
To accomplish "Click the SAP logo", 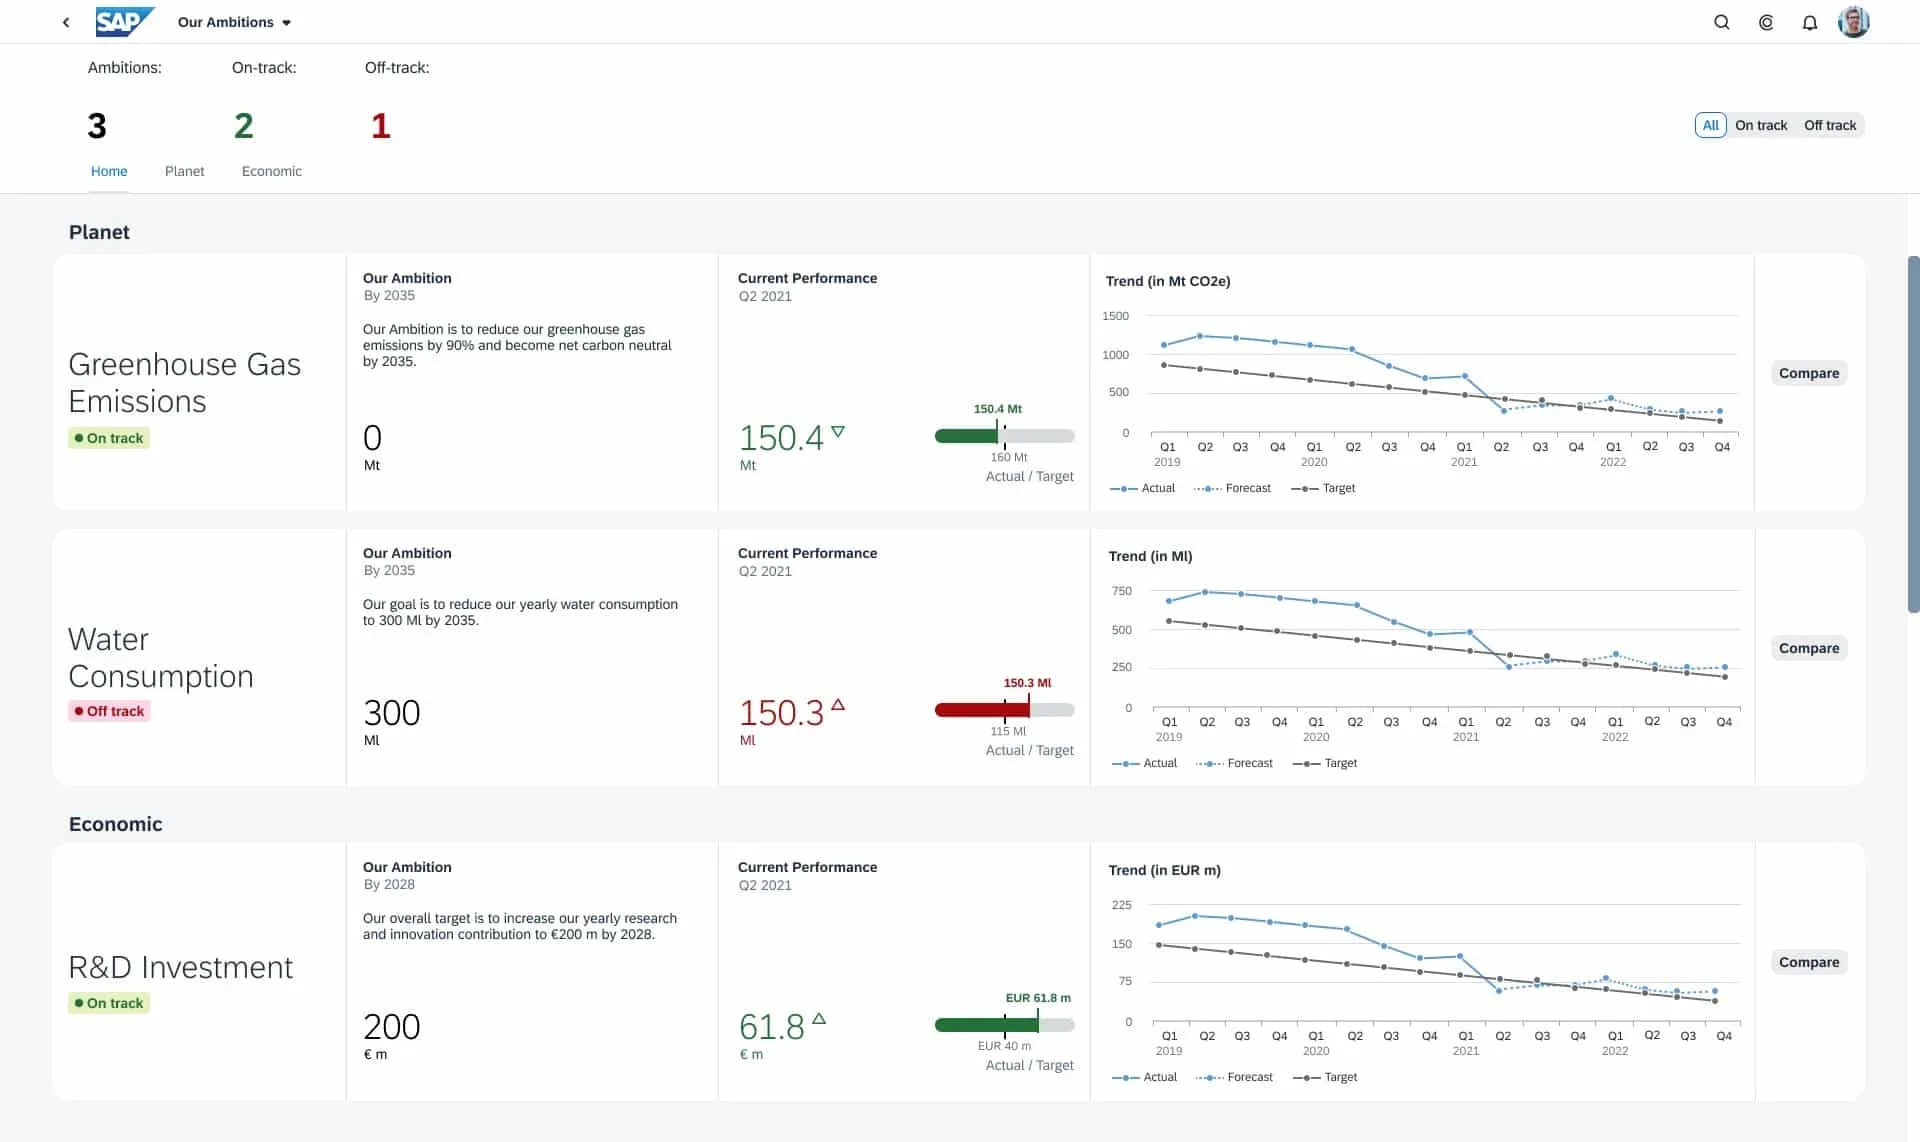I will click(x=125, y=22).
